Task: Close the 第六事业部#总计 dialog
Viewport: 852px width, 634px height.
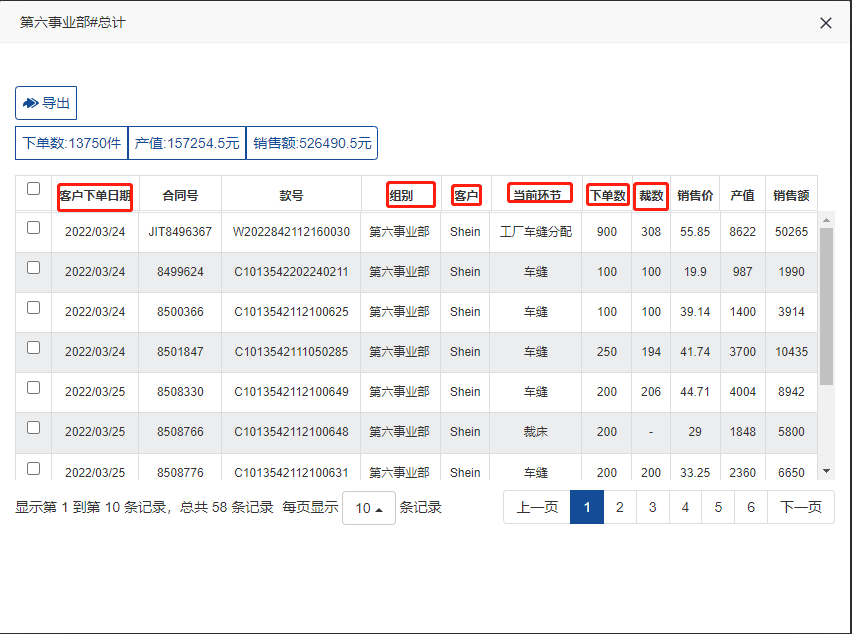Action: 826,23
